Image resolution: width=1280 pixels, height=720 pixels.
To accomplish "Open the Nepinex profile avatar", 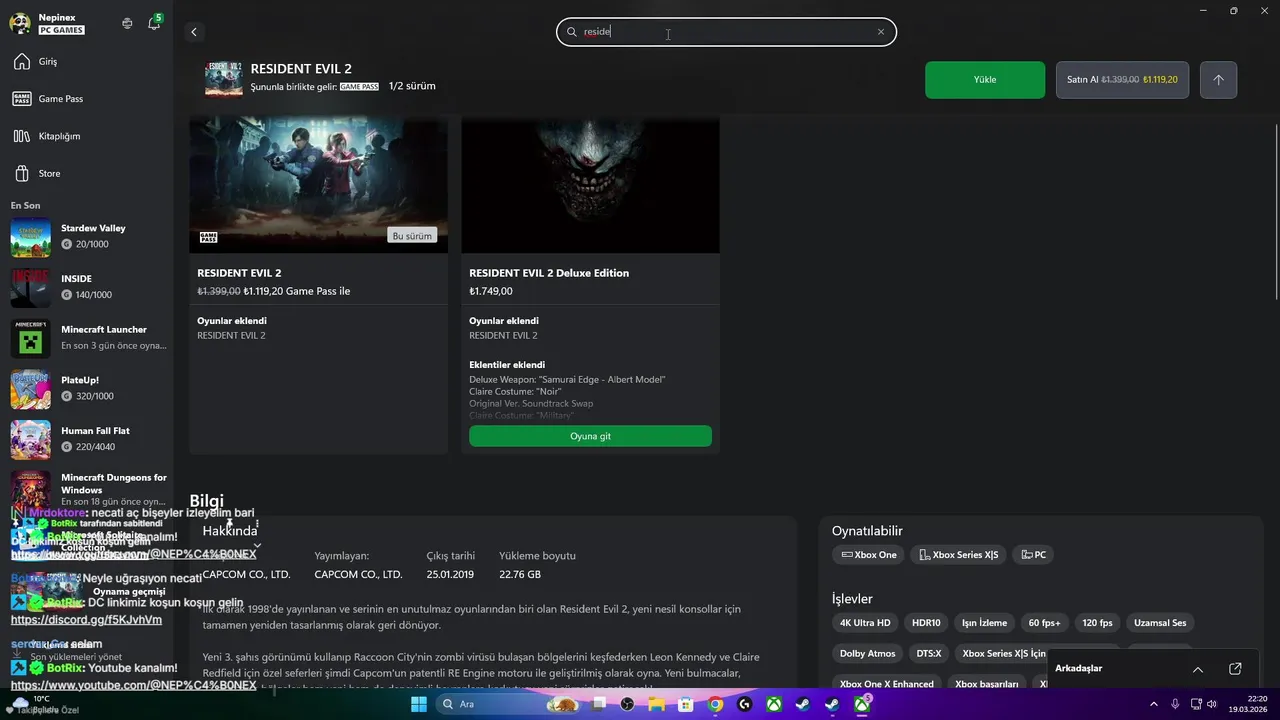I will [x=20, y=23].
